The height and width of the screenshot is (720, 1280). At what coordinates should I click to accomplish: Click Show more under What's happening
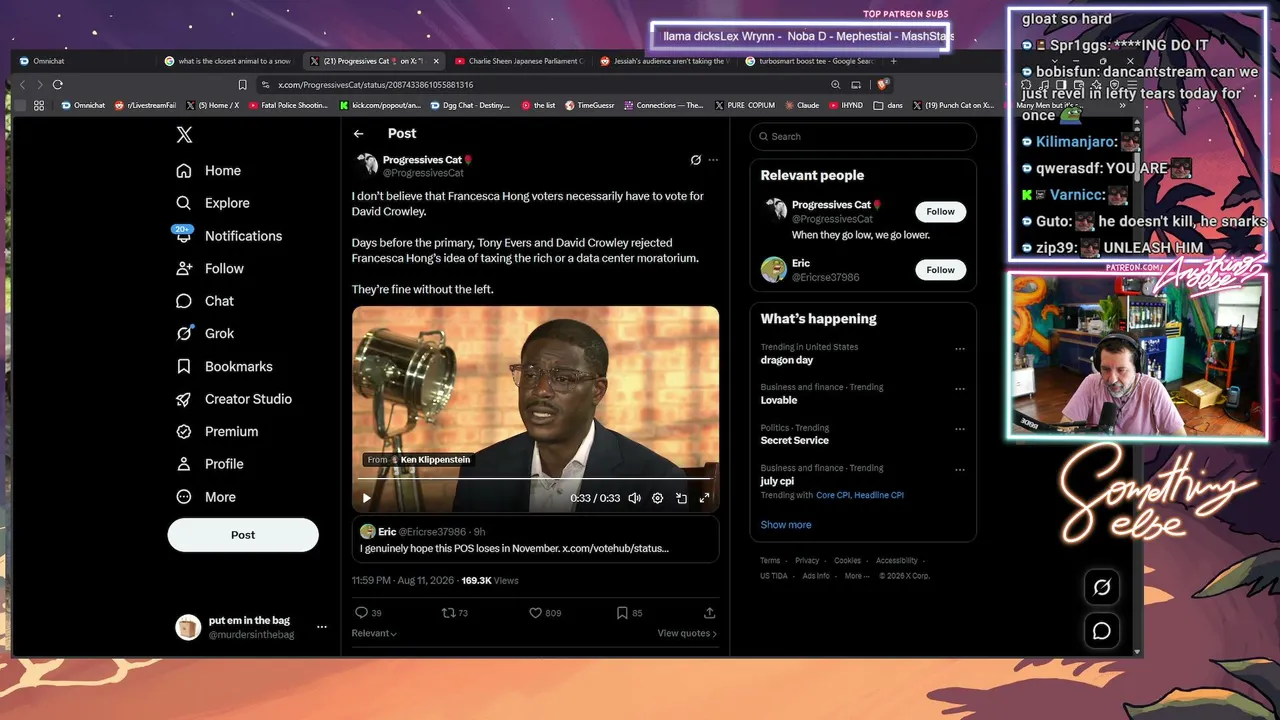pyautogui.click(x=786, y=525)
